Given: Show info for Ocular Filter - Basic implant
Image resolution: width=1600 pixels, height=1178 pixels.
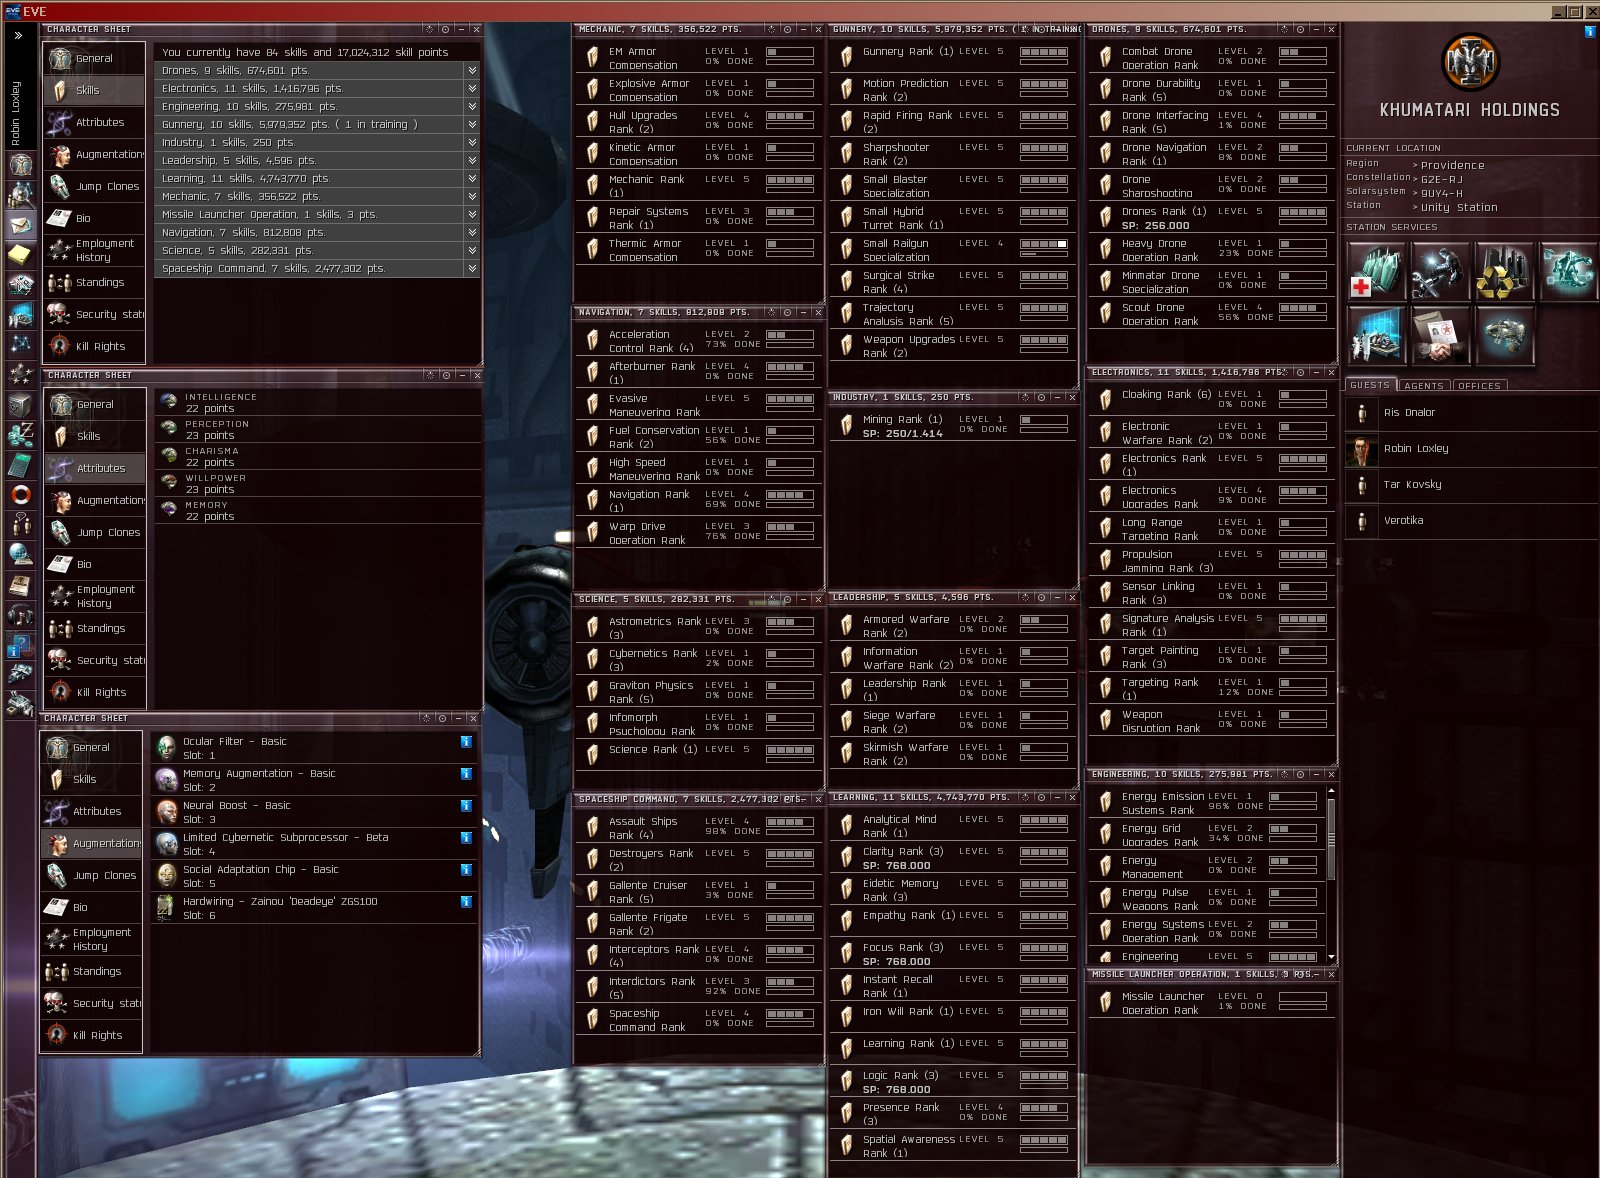Looking at the screenshot, I should tap(466, 742).
